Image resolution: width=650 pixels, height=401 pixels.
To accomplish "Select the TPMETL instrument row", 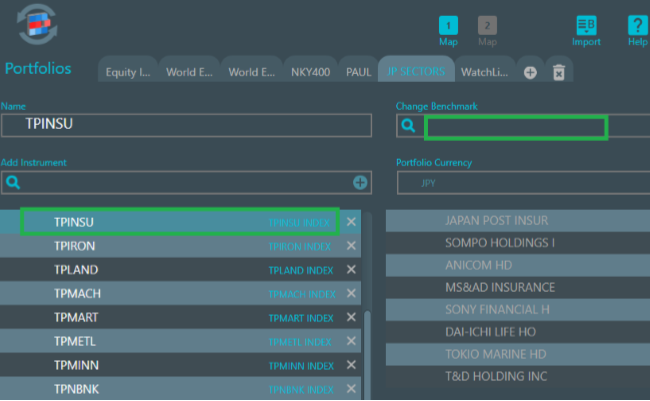I will 180,341.
